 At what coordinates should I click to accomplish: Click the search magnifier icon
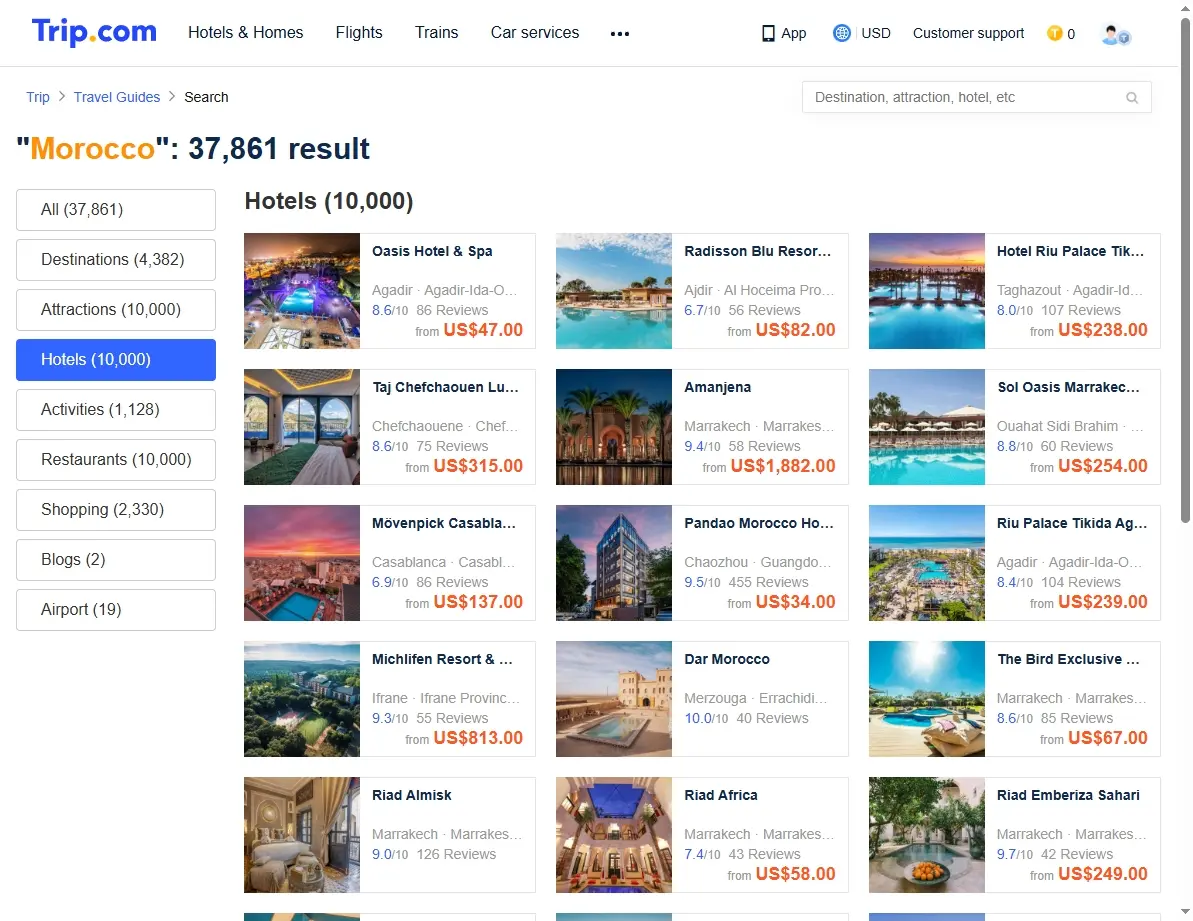point(1131,97)
